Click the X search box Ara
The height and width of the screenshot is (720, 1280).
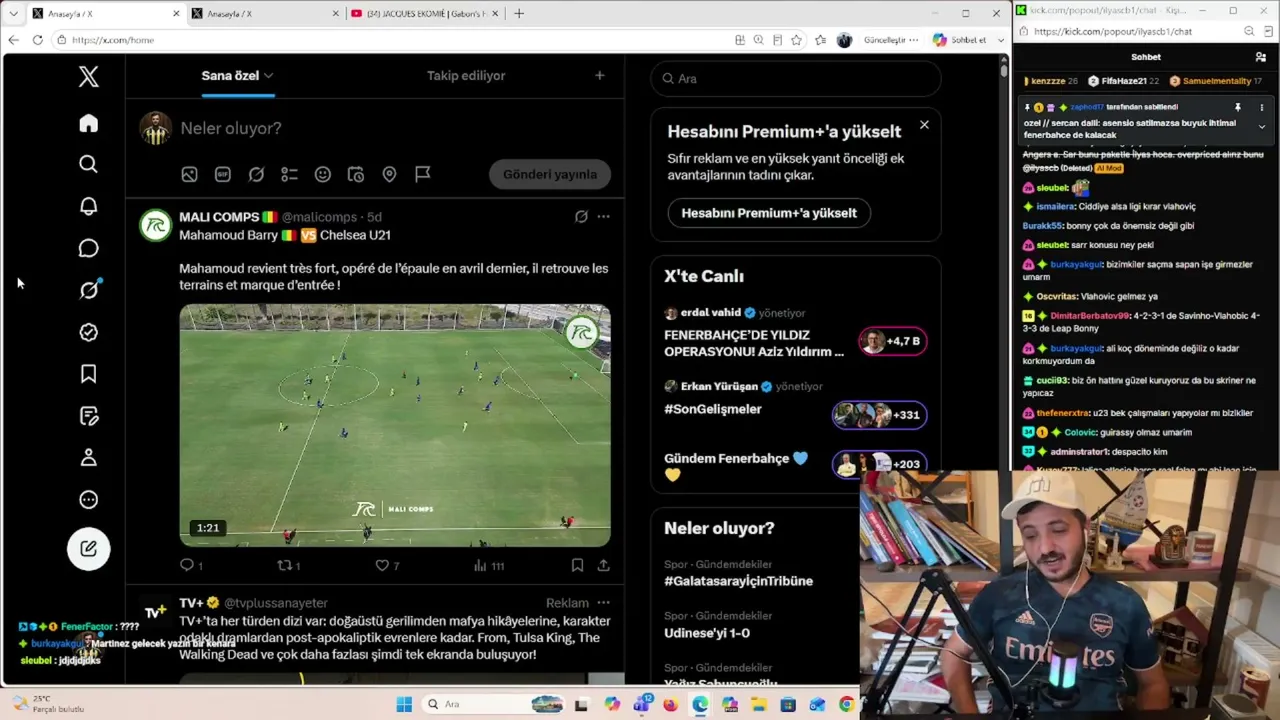796,79
